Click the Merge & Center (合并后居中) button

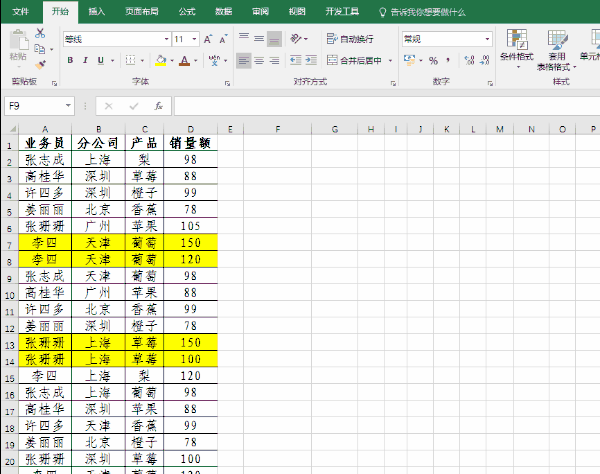tap(355, 60)
